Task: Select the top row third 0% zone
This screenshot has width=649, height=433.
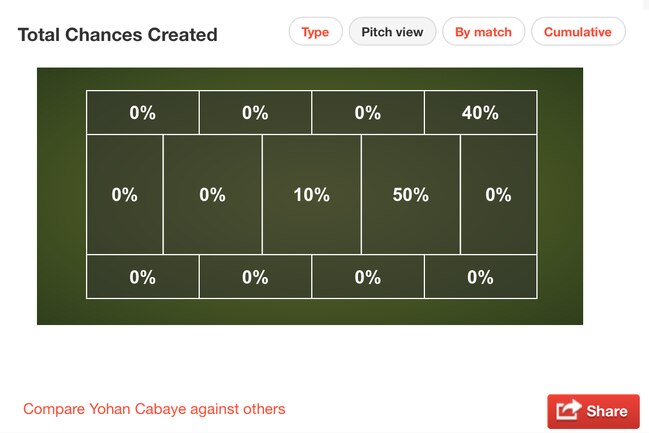Action: click(368, 113)
